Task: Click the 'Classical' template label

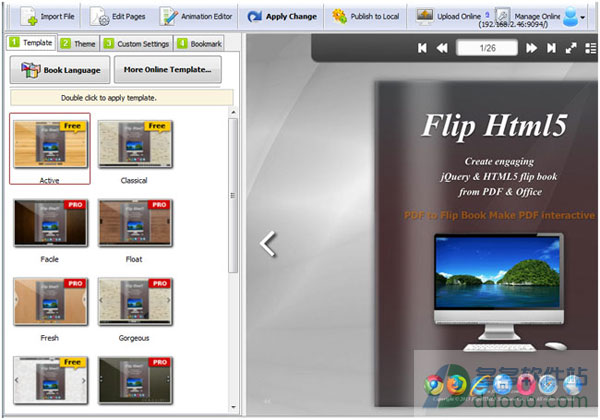Action: (134, 180)
